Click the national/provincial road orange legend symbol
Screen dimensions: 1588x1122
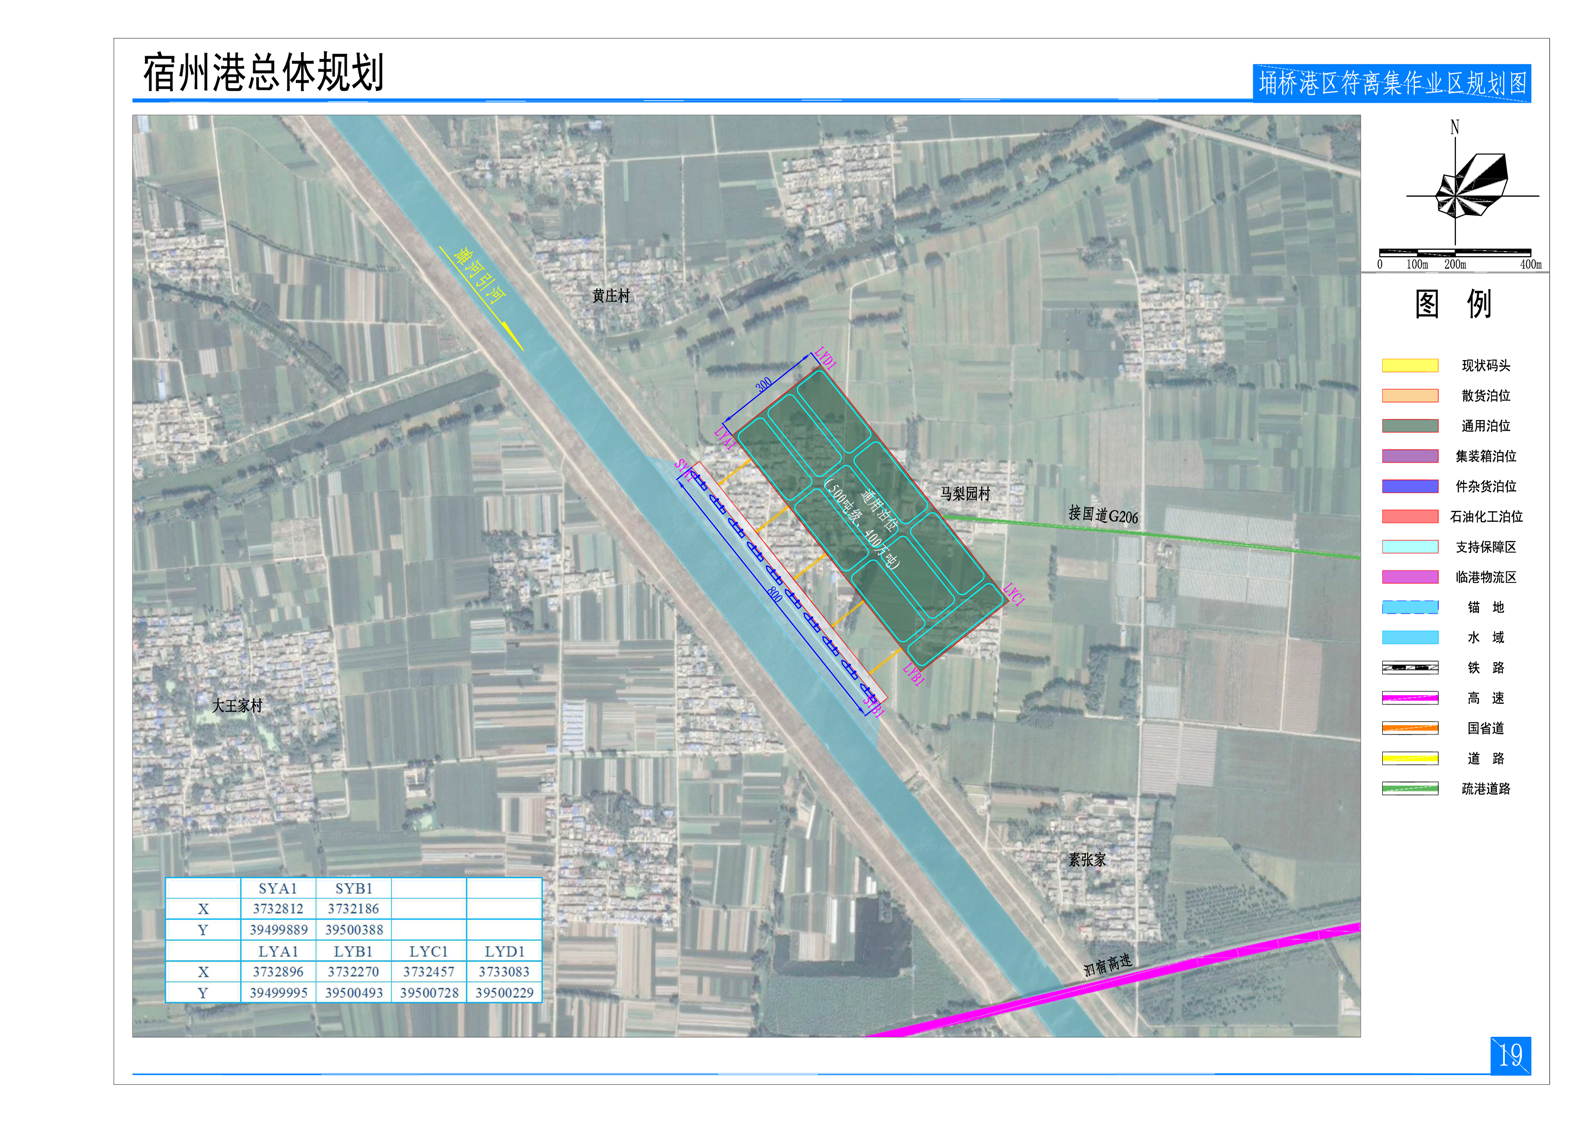(1409, 728)
